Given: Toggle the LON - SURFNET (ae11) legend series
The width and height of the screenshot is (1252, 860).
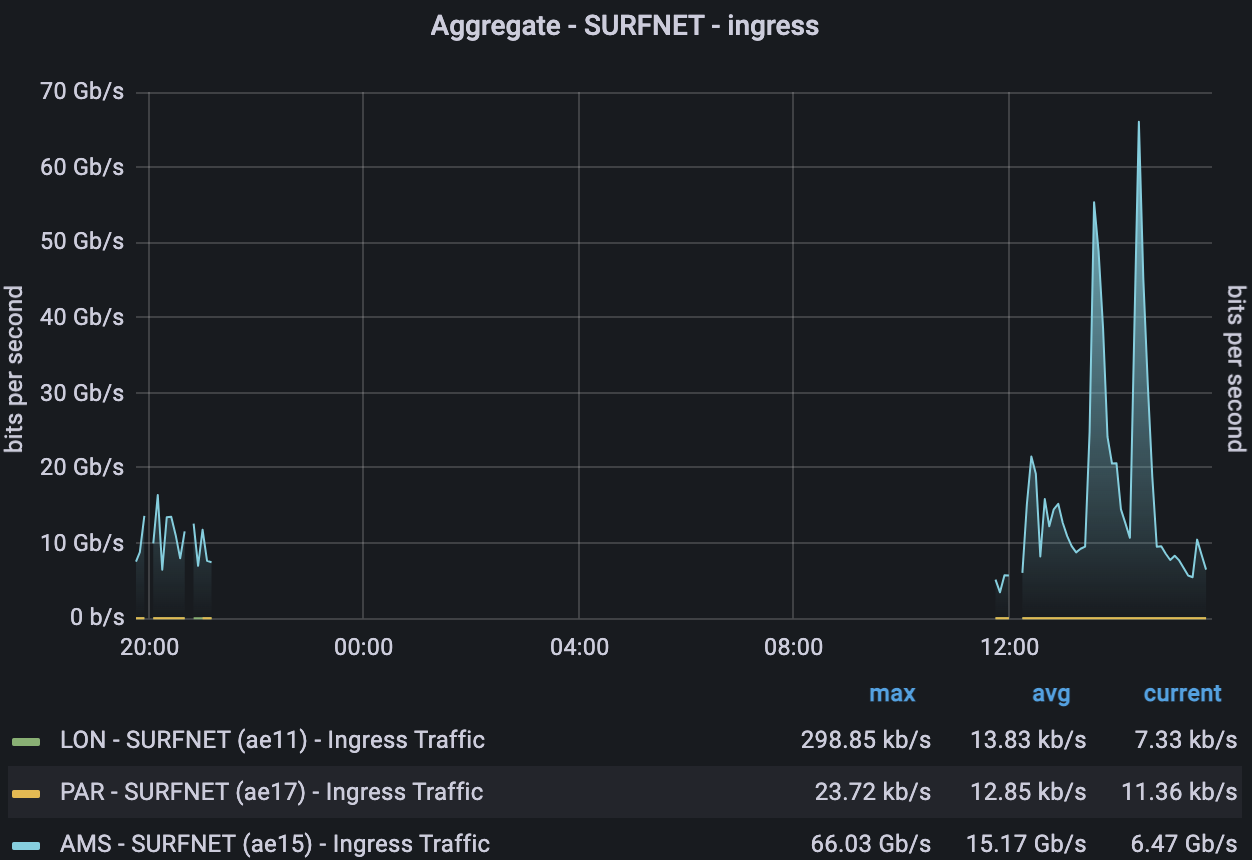Looking at the screenshot, I should click(x=272, y=741).
